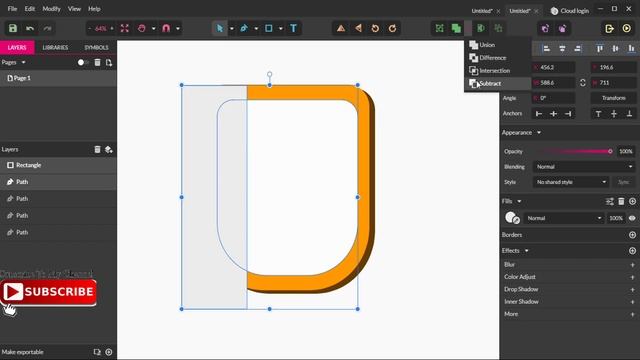Select the Pointer tool

[220, 28]
